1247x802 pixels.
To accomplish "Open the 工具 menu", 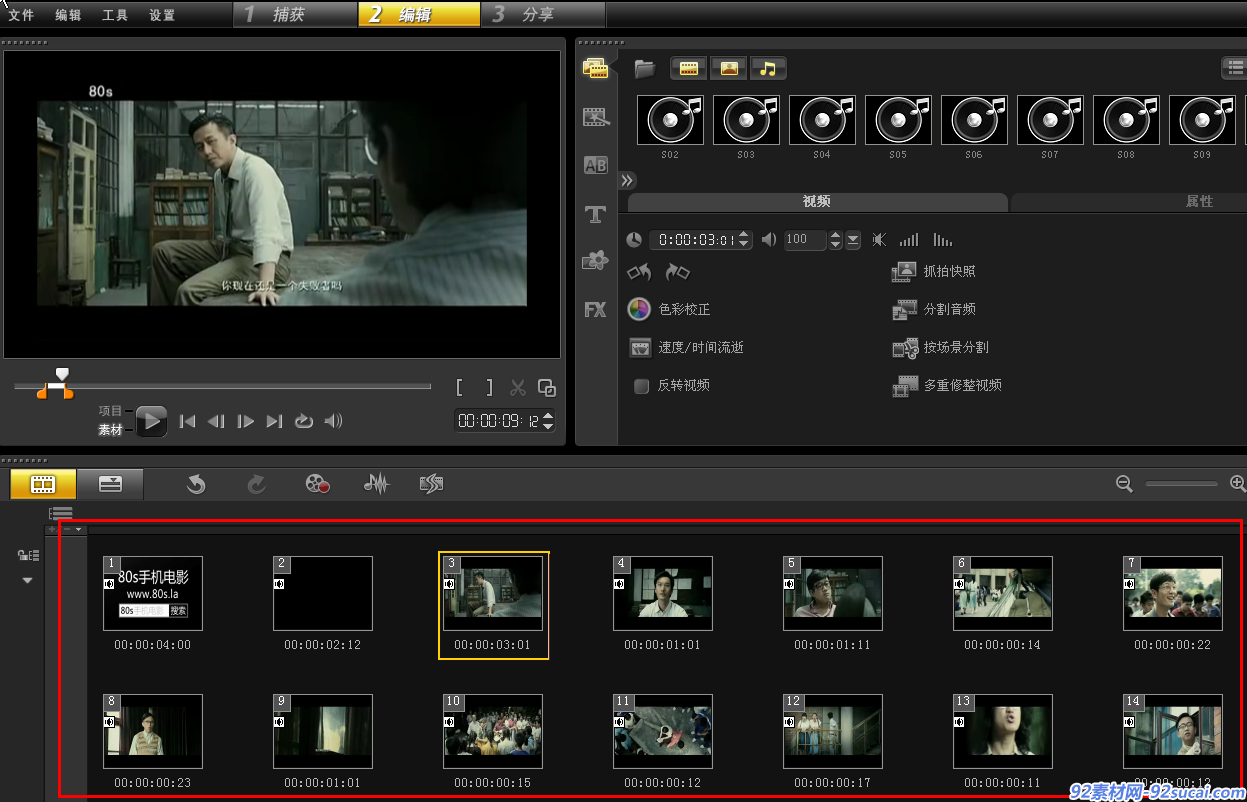I will pyautogui.click(x=115, y=15).
